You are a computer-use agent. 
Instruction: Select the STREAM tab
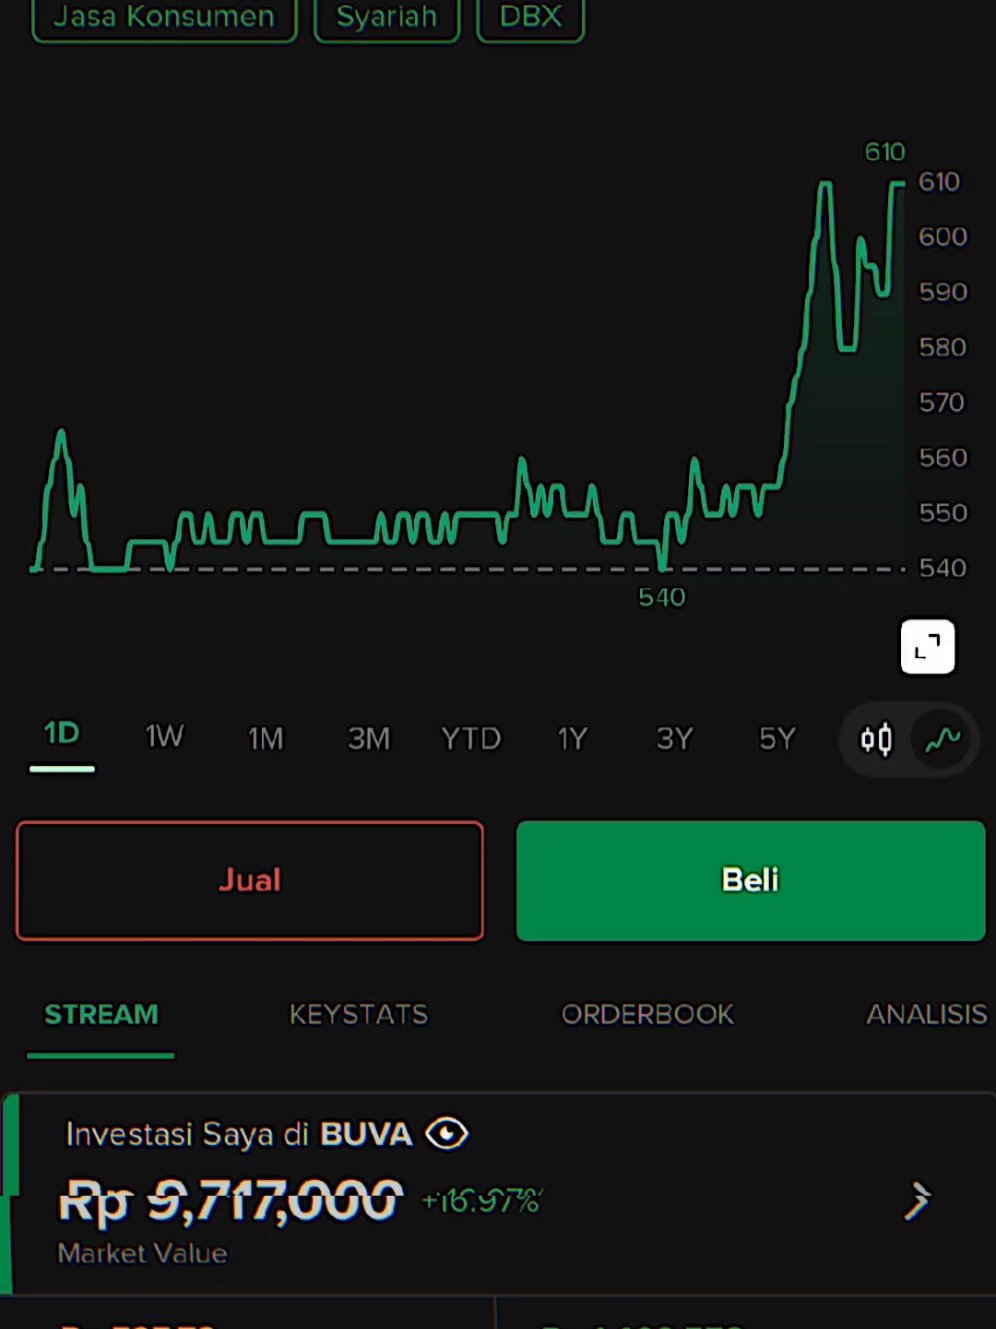click(x=100, y=1014)
